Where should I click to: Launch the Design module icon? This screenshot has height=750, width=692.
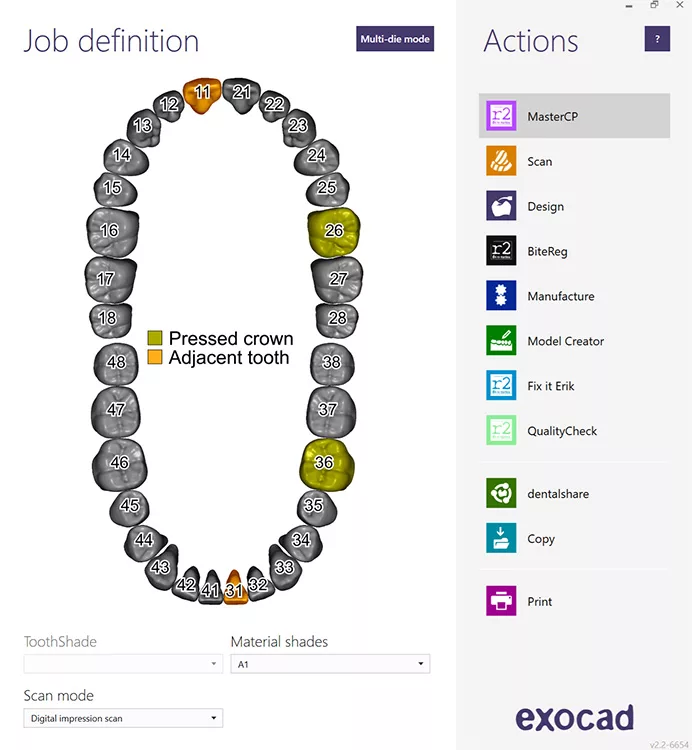coord(501,206)
